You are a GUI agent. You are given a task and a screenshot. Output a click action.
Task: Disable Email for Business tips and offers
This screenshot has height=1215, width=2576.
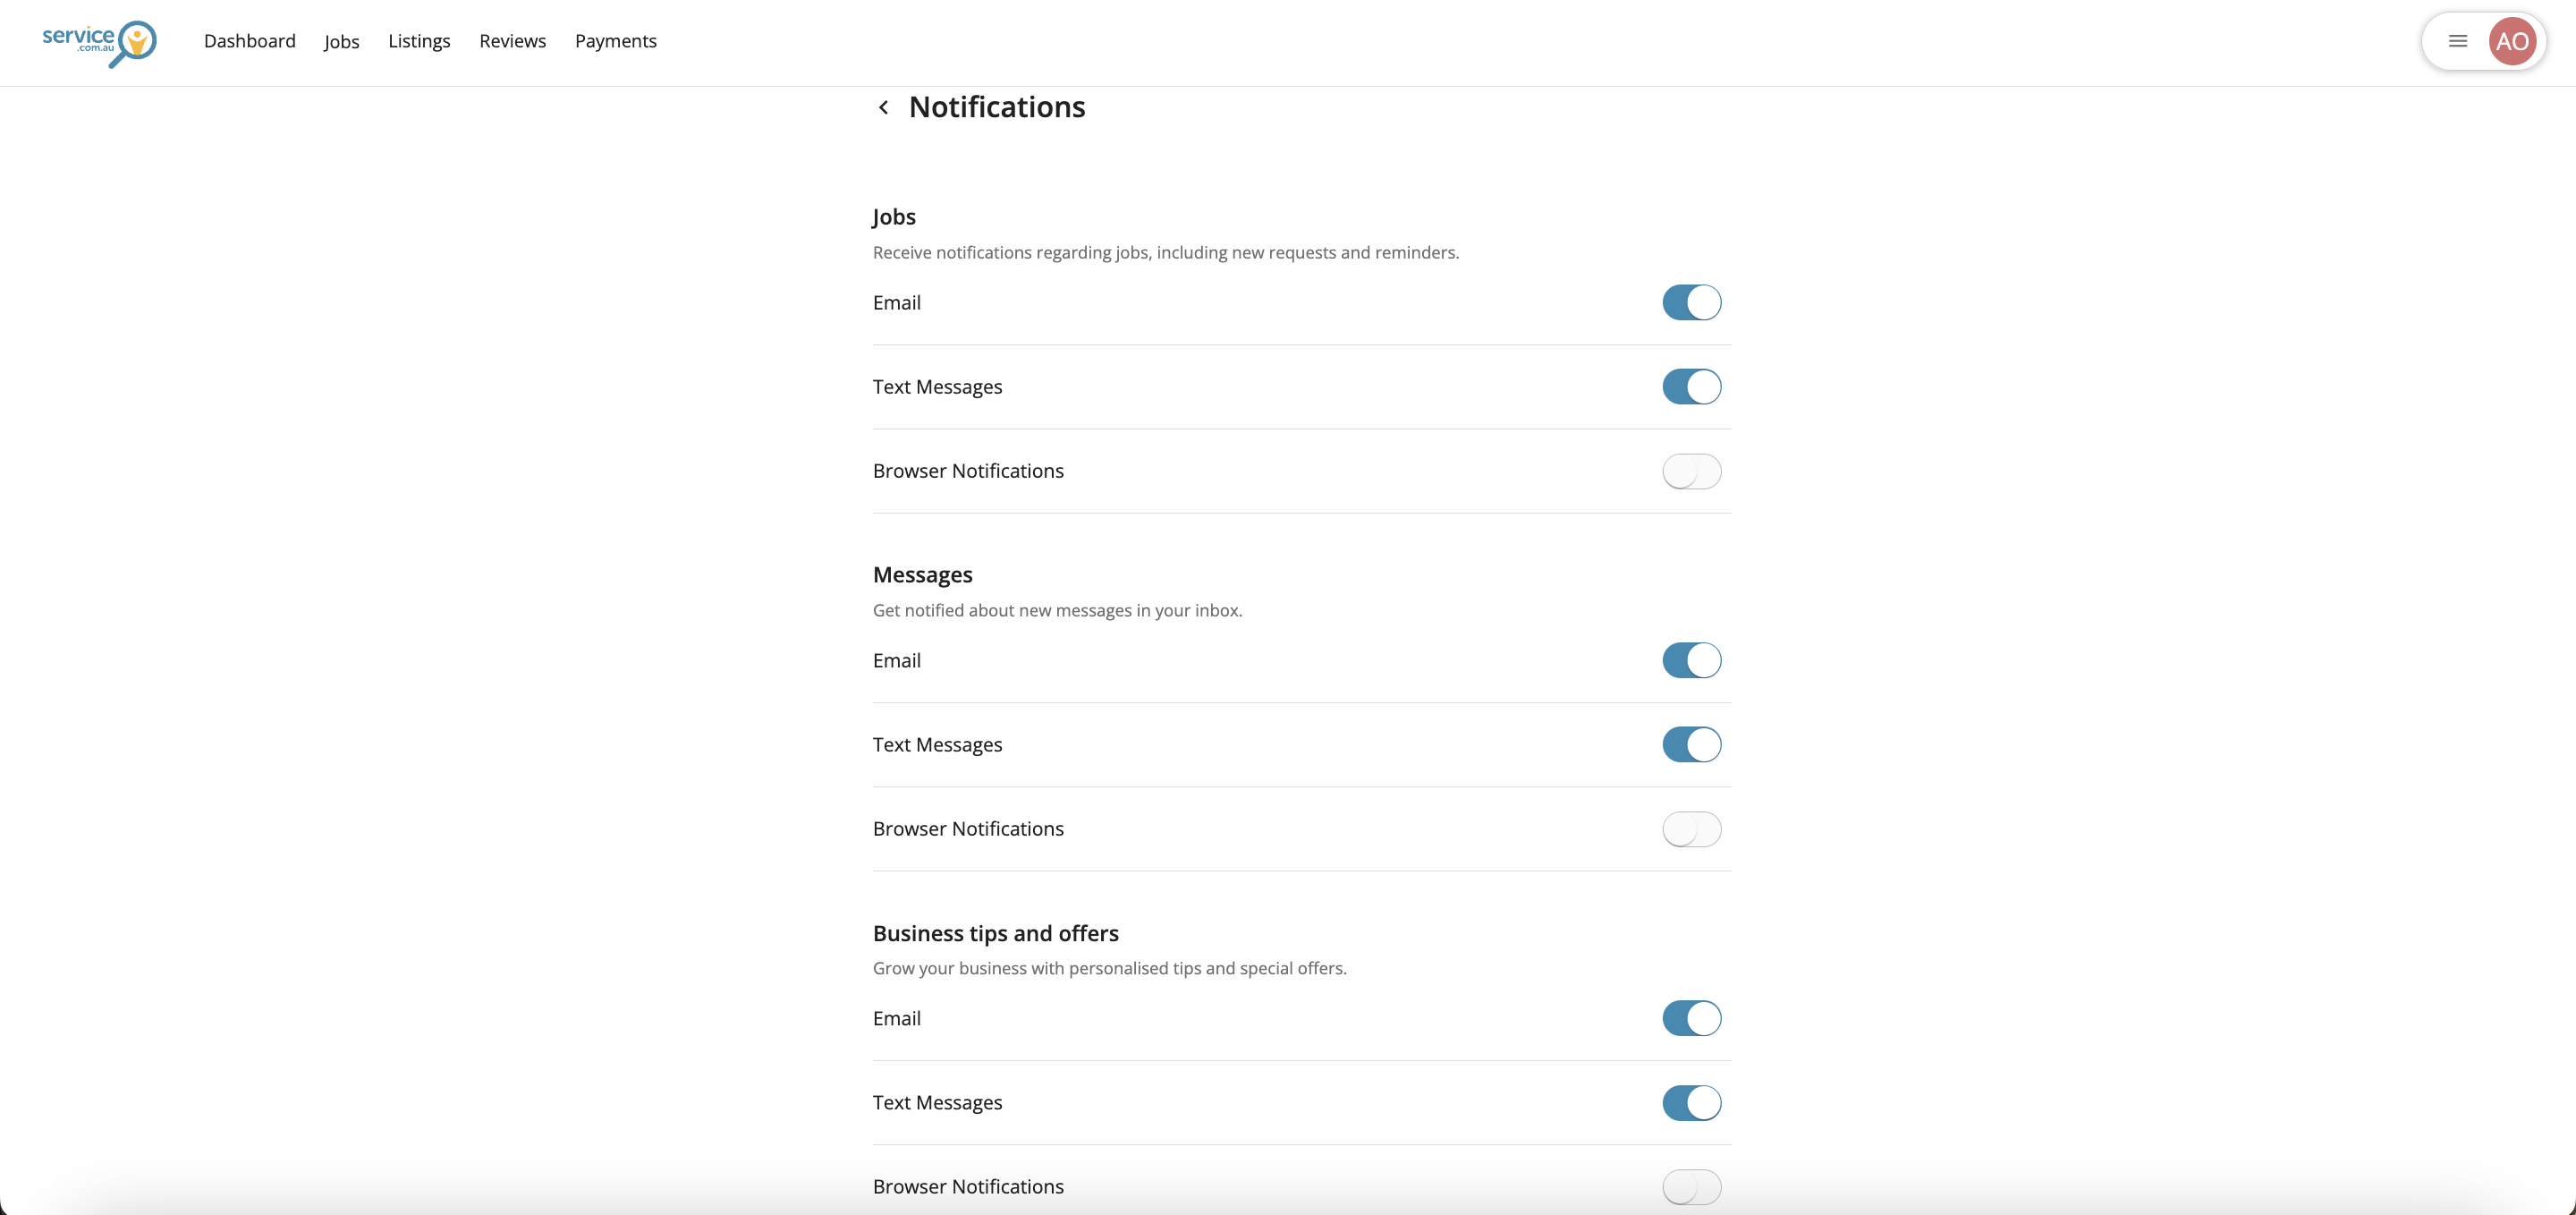(1691, 1018)
